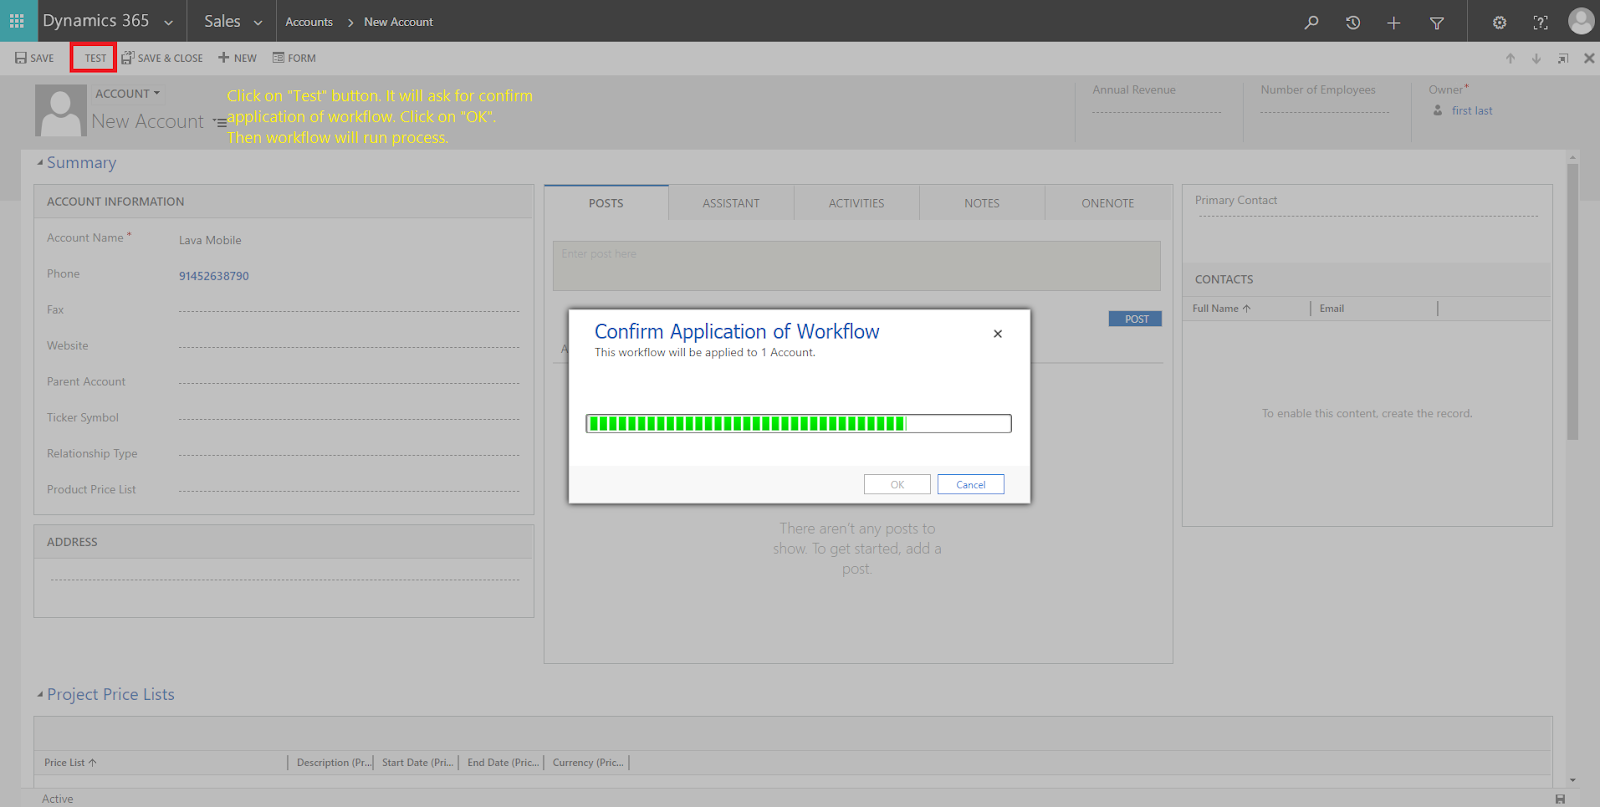Image resolution: width=1600 pixels, height=807 pixels.
Task: Switch to the Notes tab
Action: click(x=982, y=203)
